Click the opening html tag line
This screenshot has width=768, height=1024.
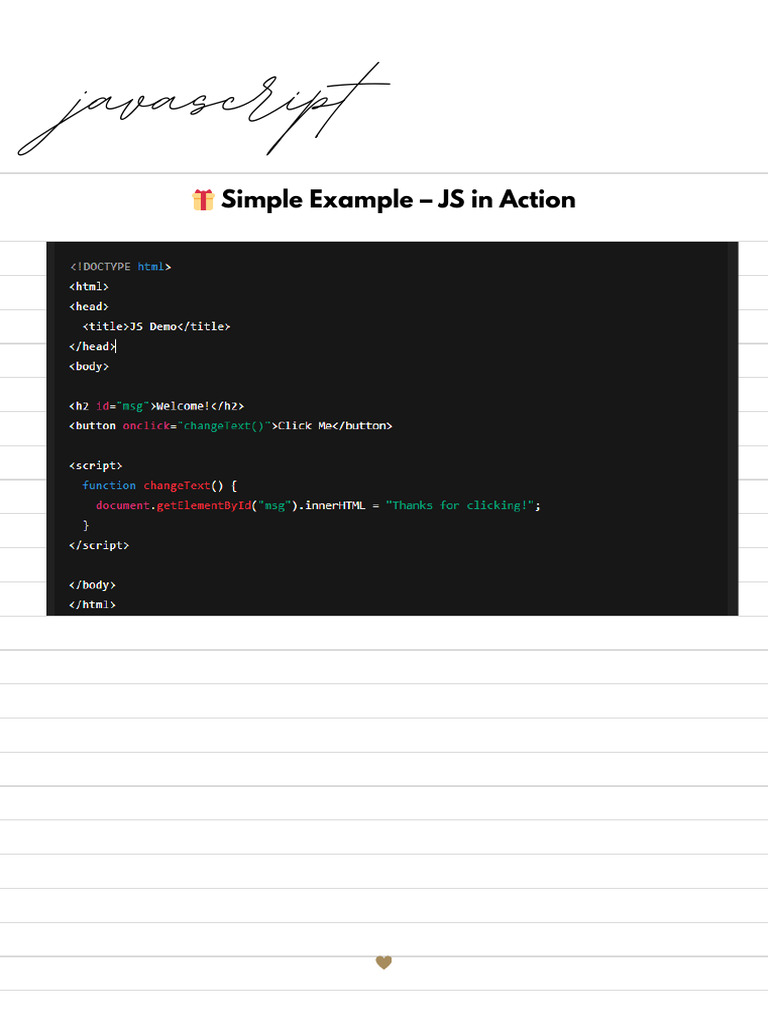tap(89, 287)
